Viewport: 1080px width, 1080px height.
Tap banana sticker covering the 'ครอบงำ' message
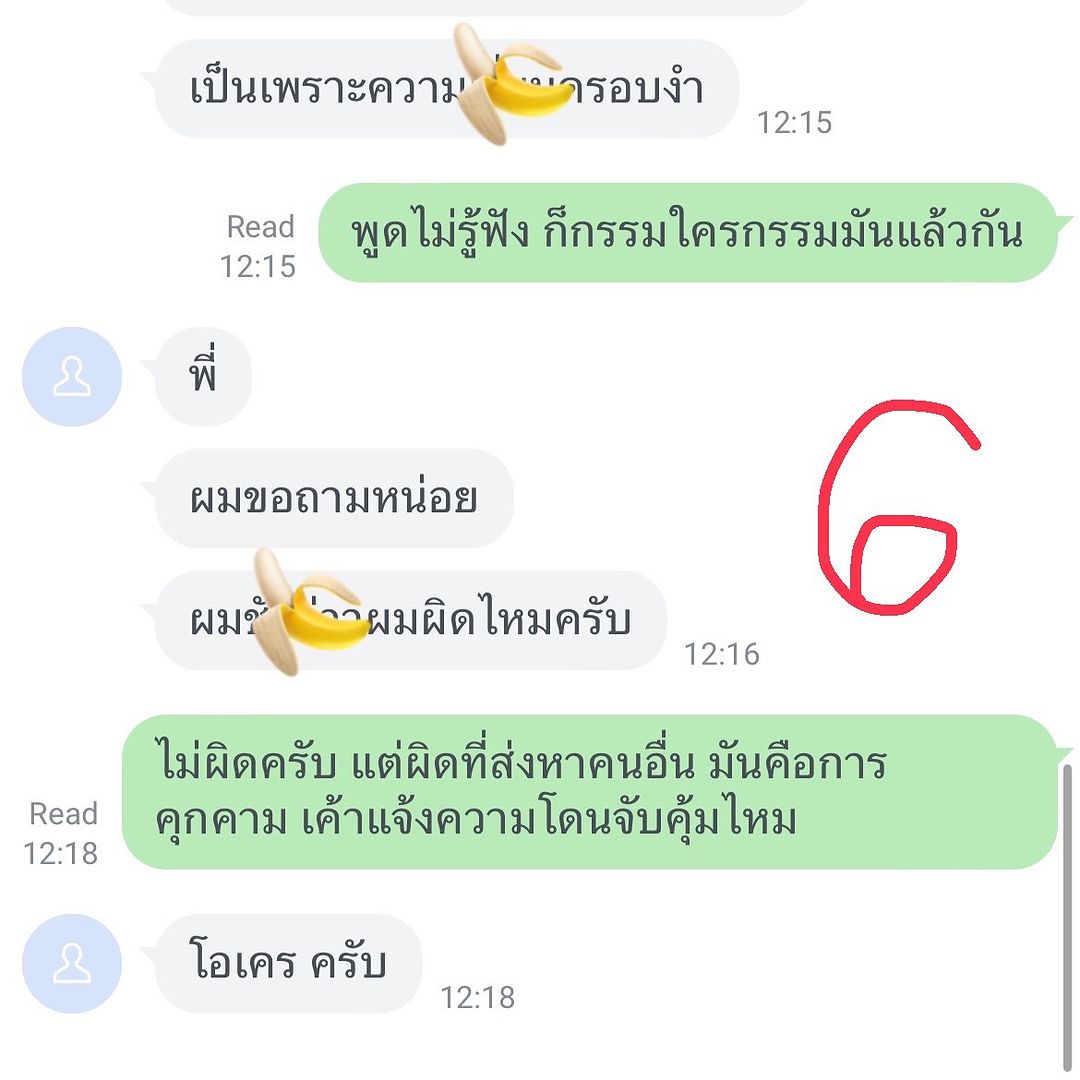(x=513, y=83)
